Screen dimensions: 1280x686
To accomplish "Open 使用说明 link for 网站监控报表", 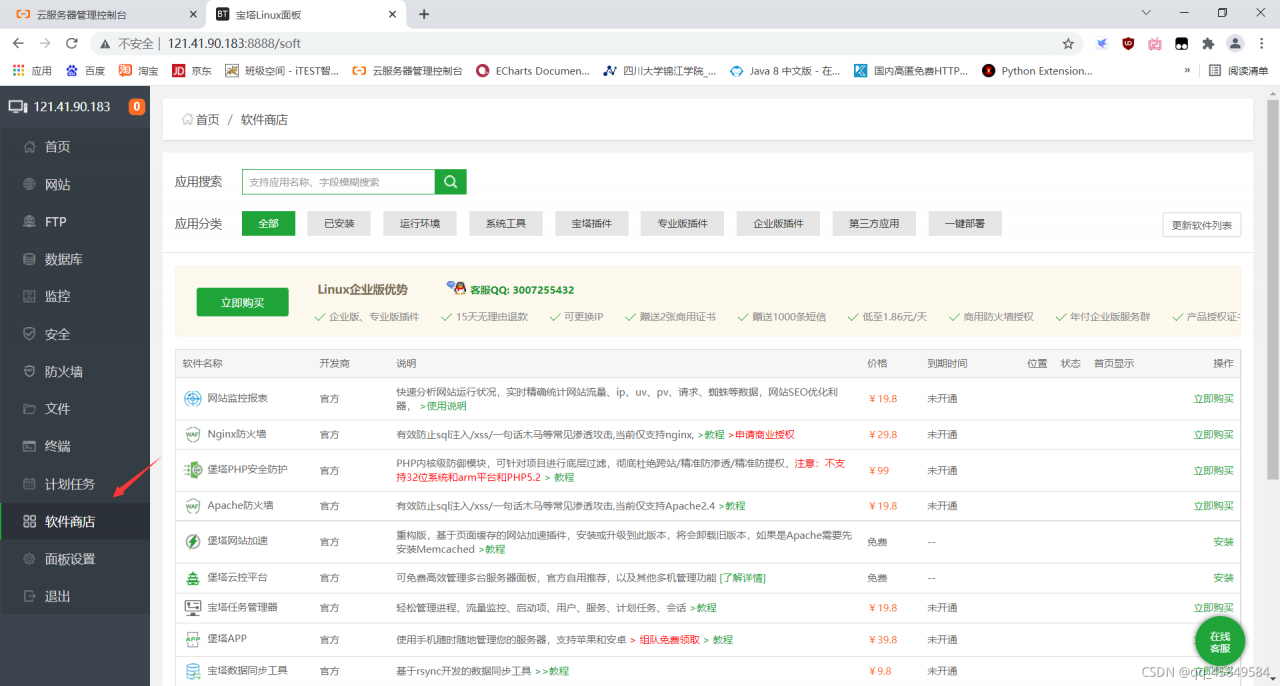I will pos(443,406).
